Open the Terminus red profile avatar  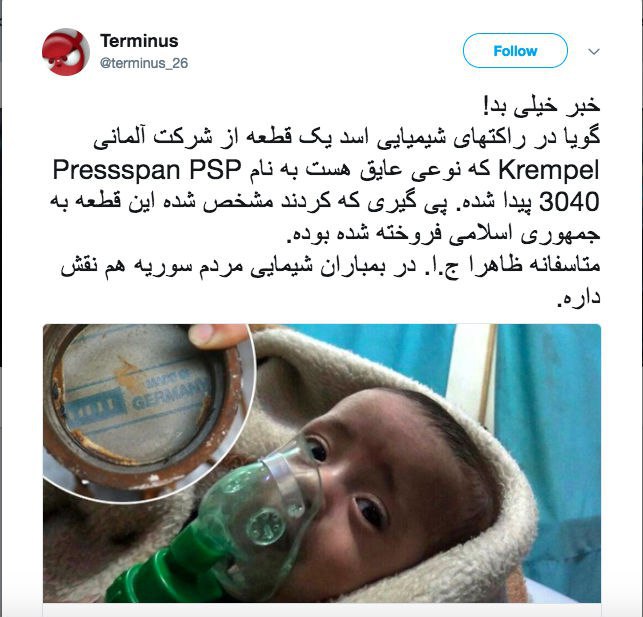point(66,52)
